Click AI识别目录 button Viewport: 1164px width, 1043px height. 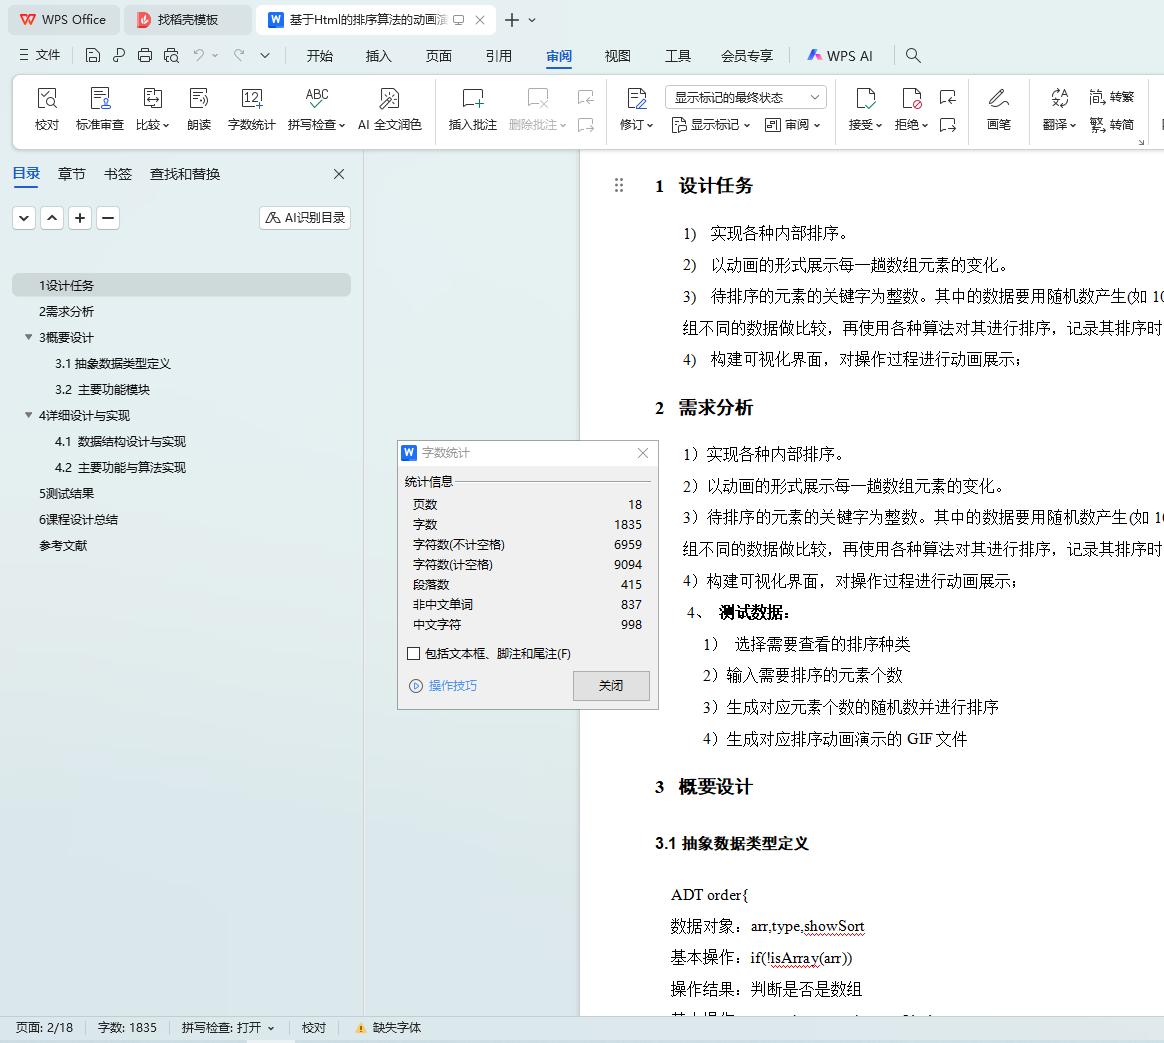click(305, 218)
